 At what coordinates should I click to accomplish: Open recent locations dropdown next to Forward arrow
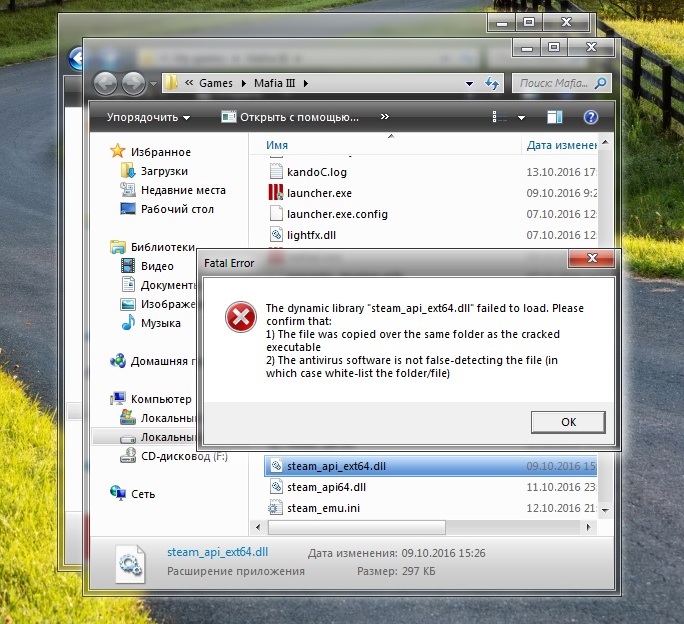point(153,83)
